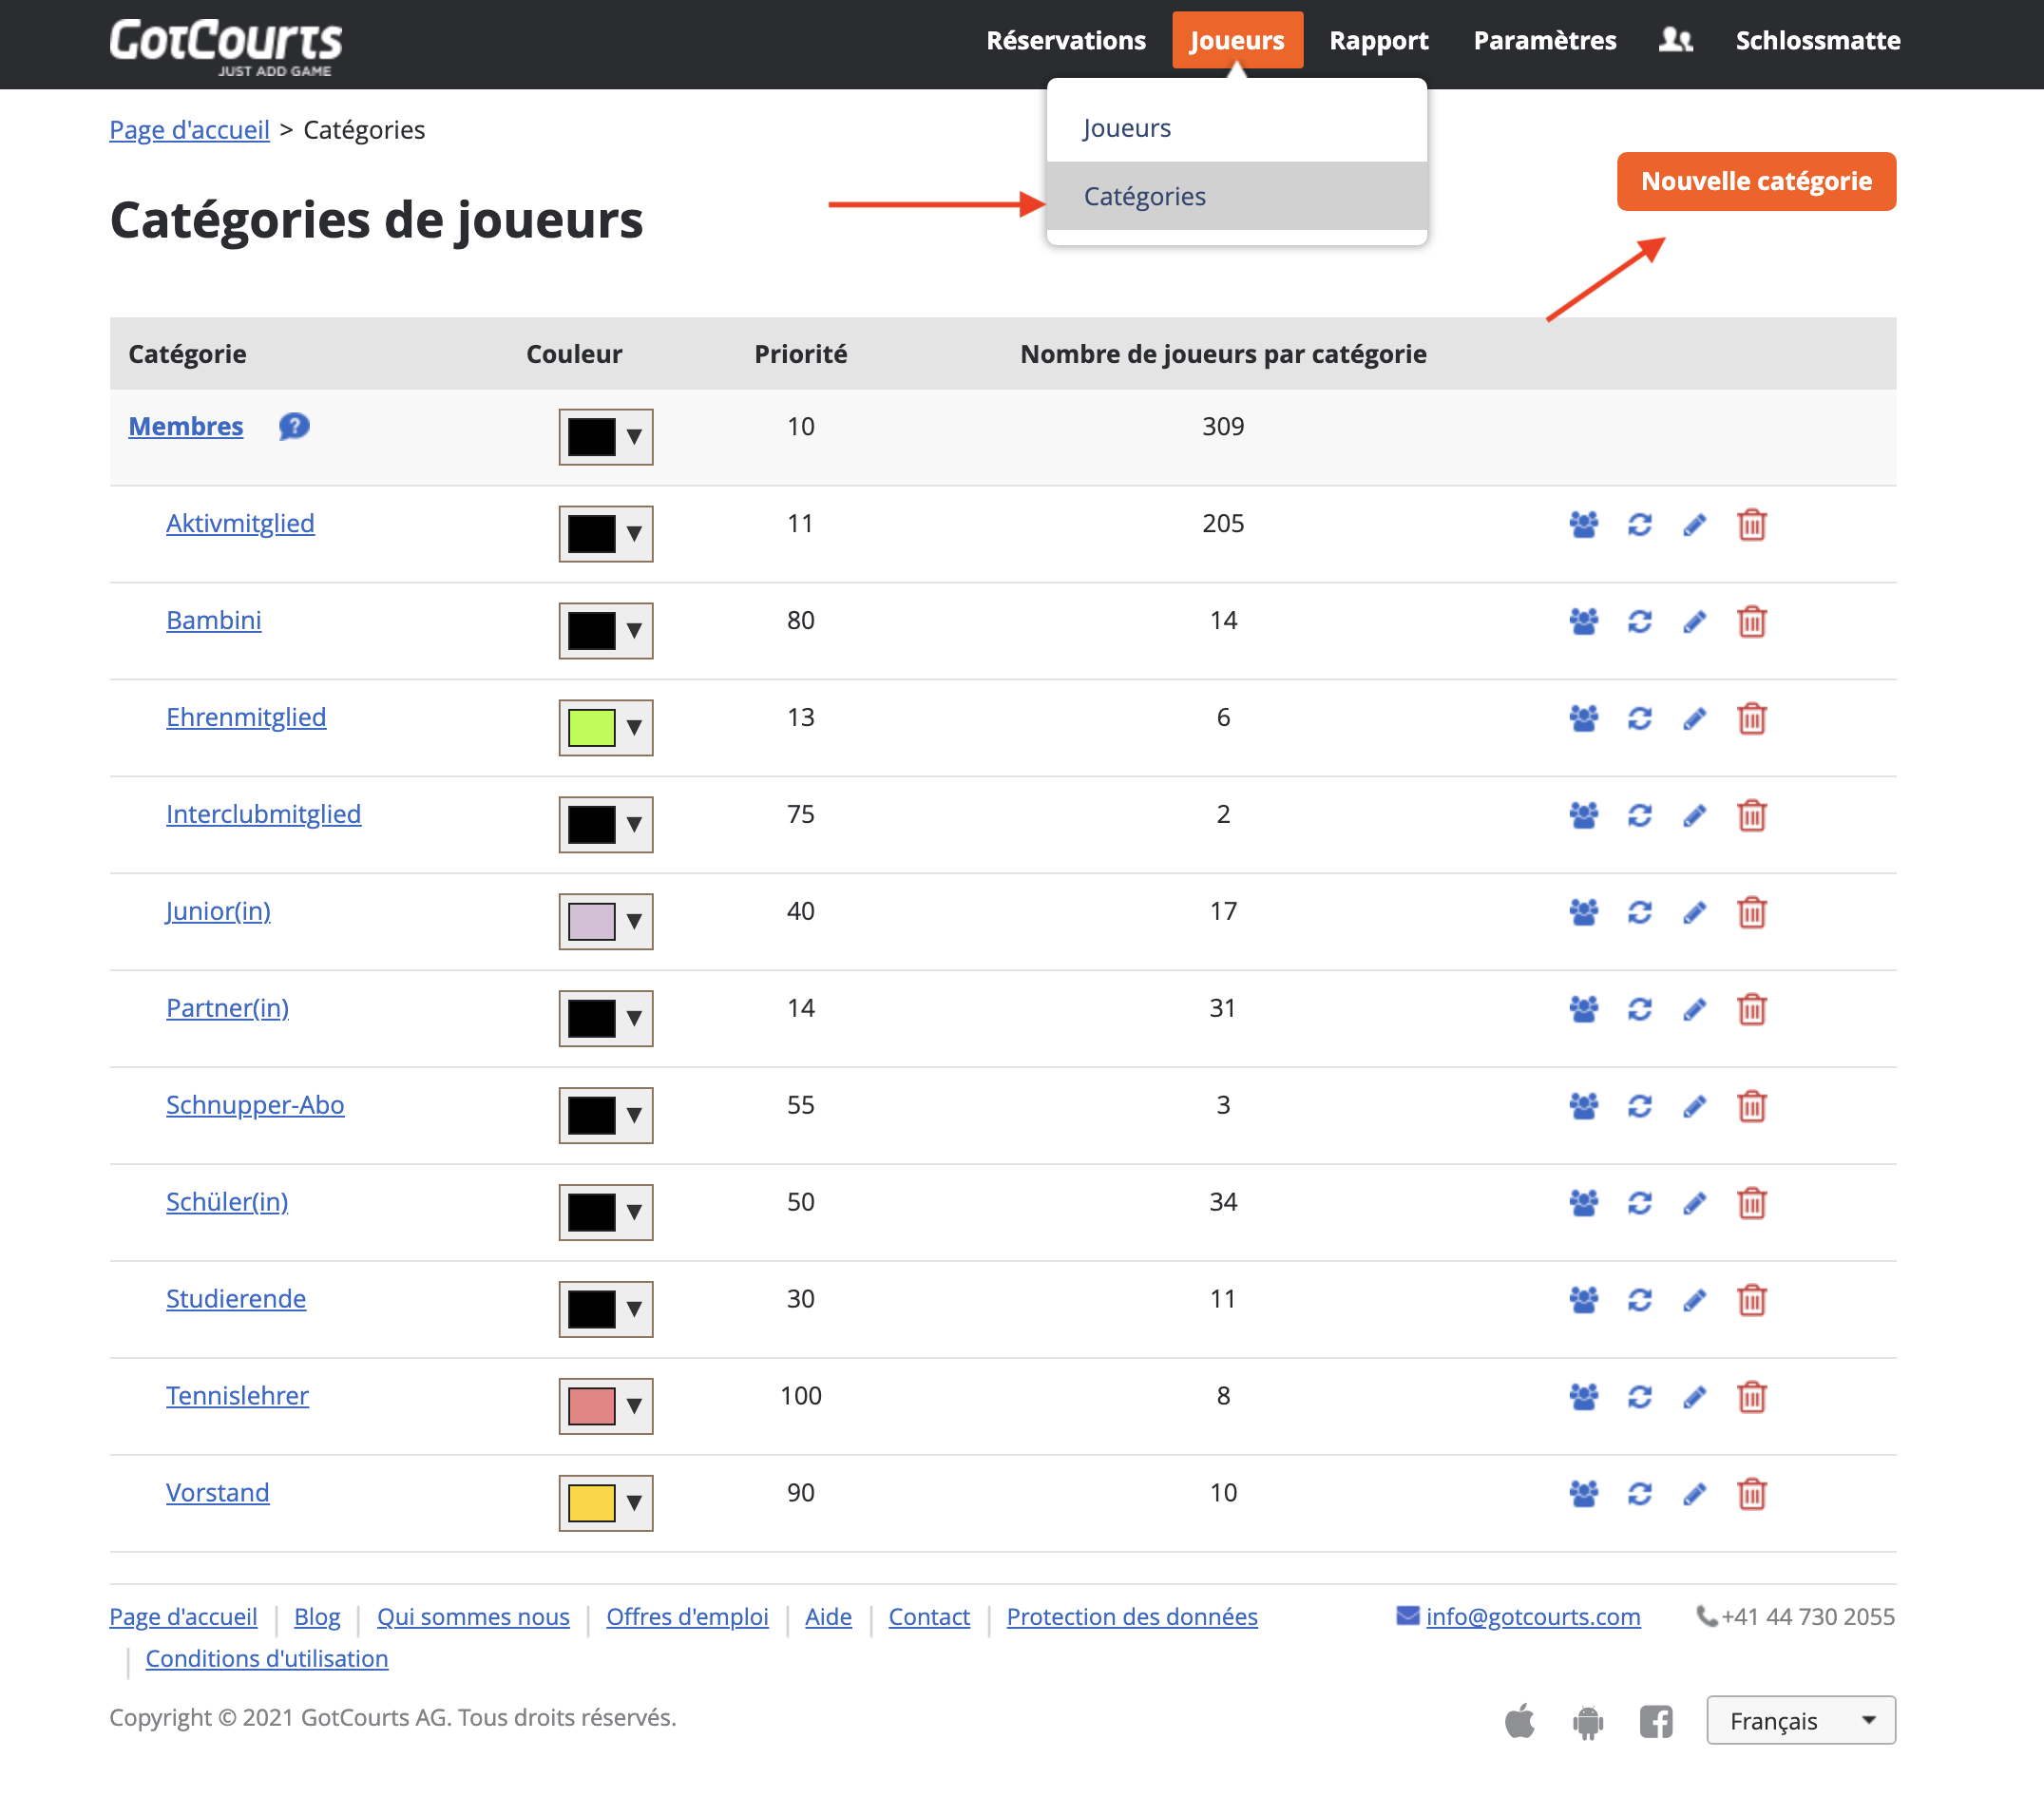
Task: Open color dropdown for Membres
Action: (605, 437)
